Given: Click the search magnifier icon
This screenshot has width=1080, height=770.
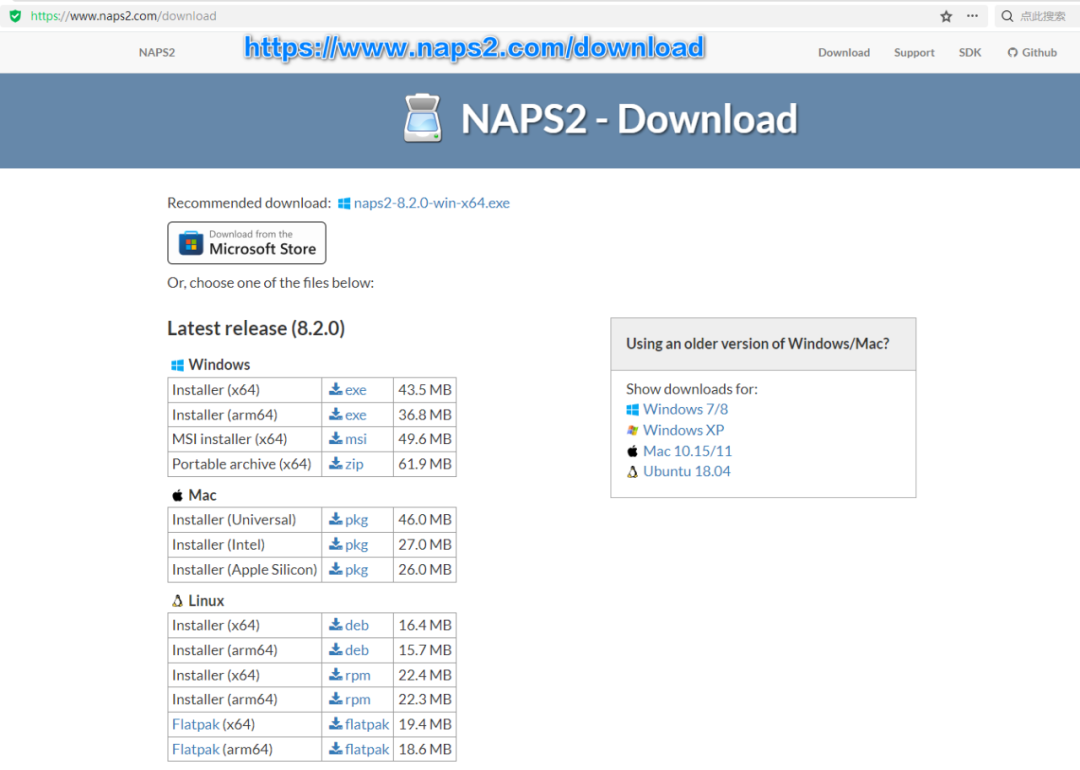Looking at the screenshot, I should click(1007, 16).
